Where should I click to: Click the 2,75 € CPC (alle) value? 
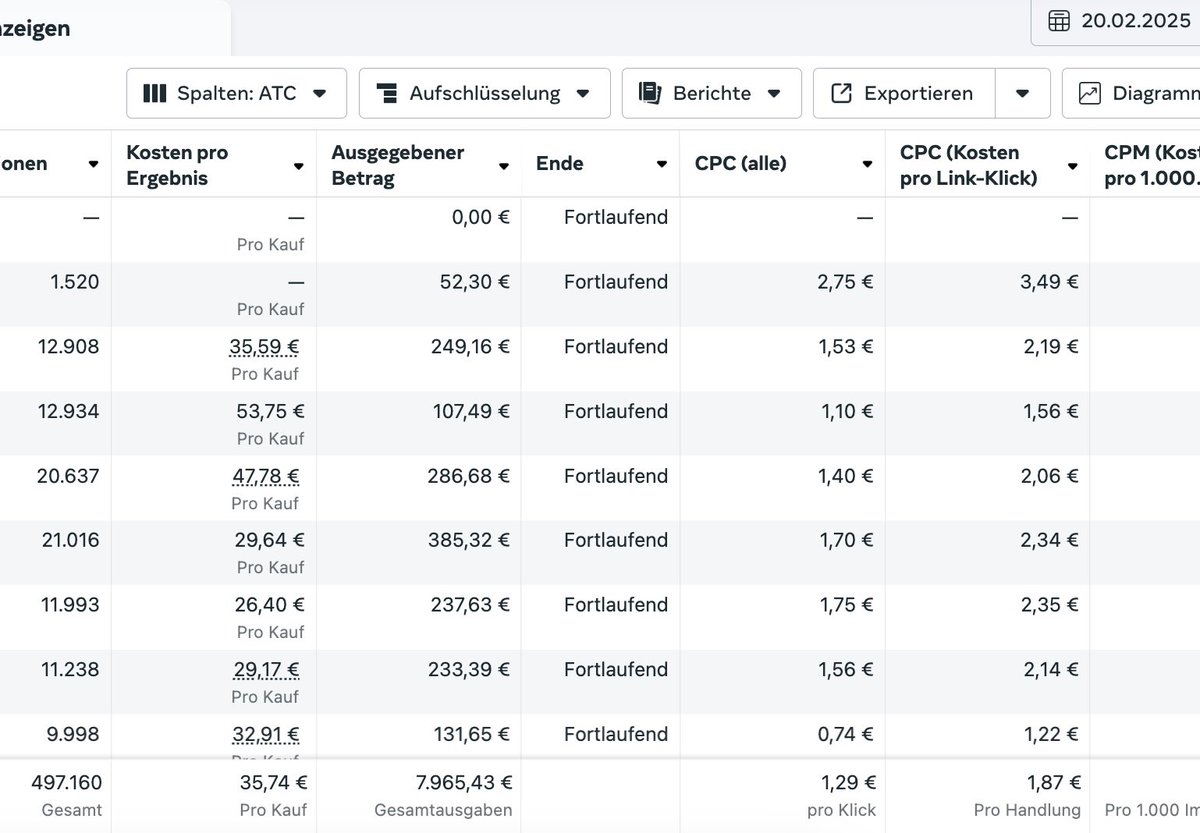pos(845,282)
